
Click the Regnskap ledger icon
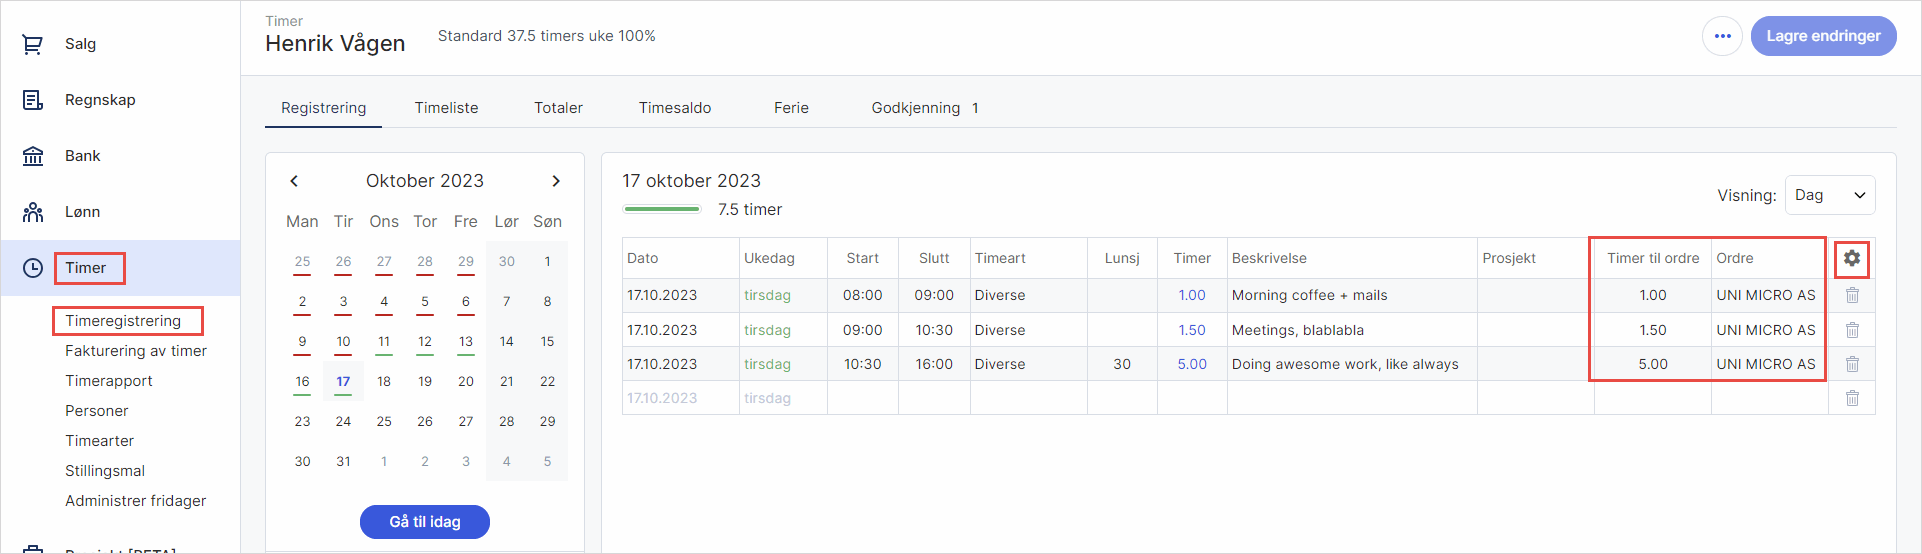point(33,100)
